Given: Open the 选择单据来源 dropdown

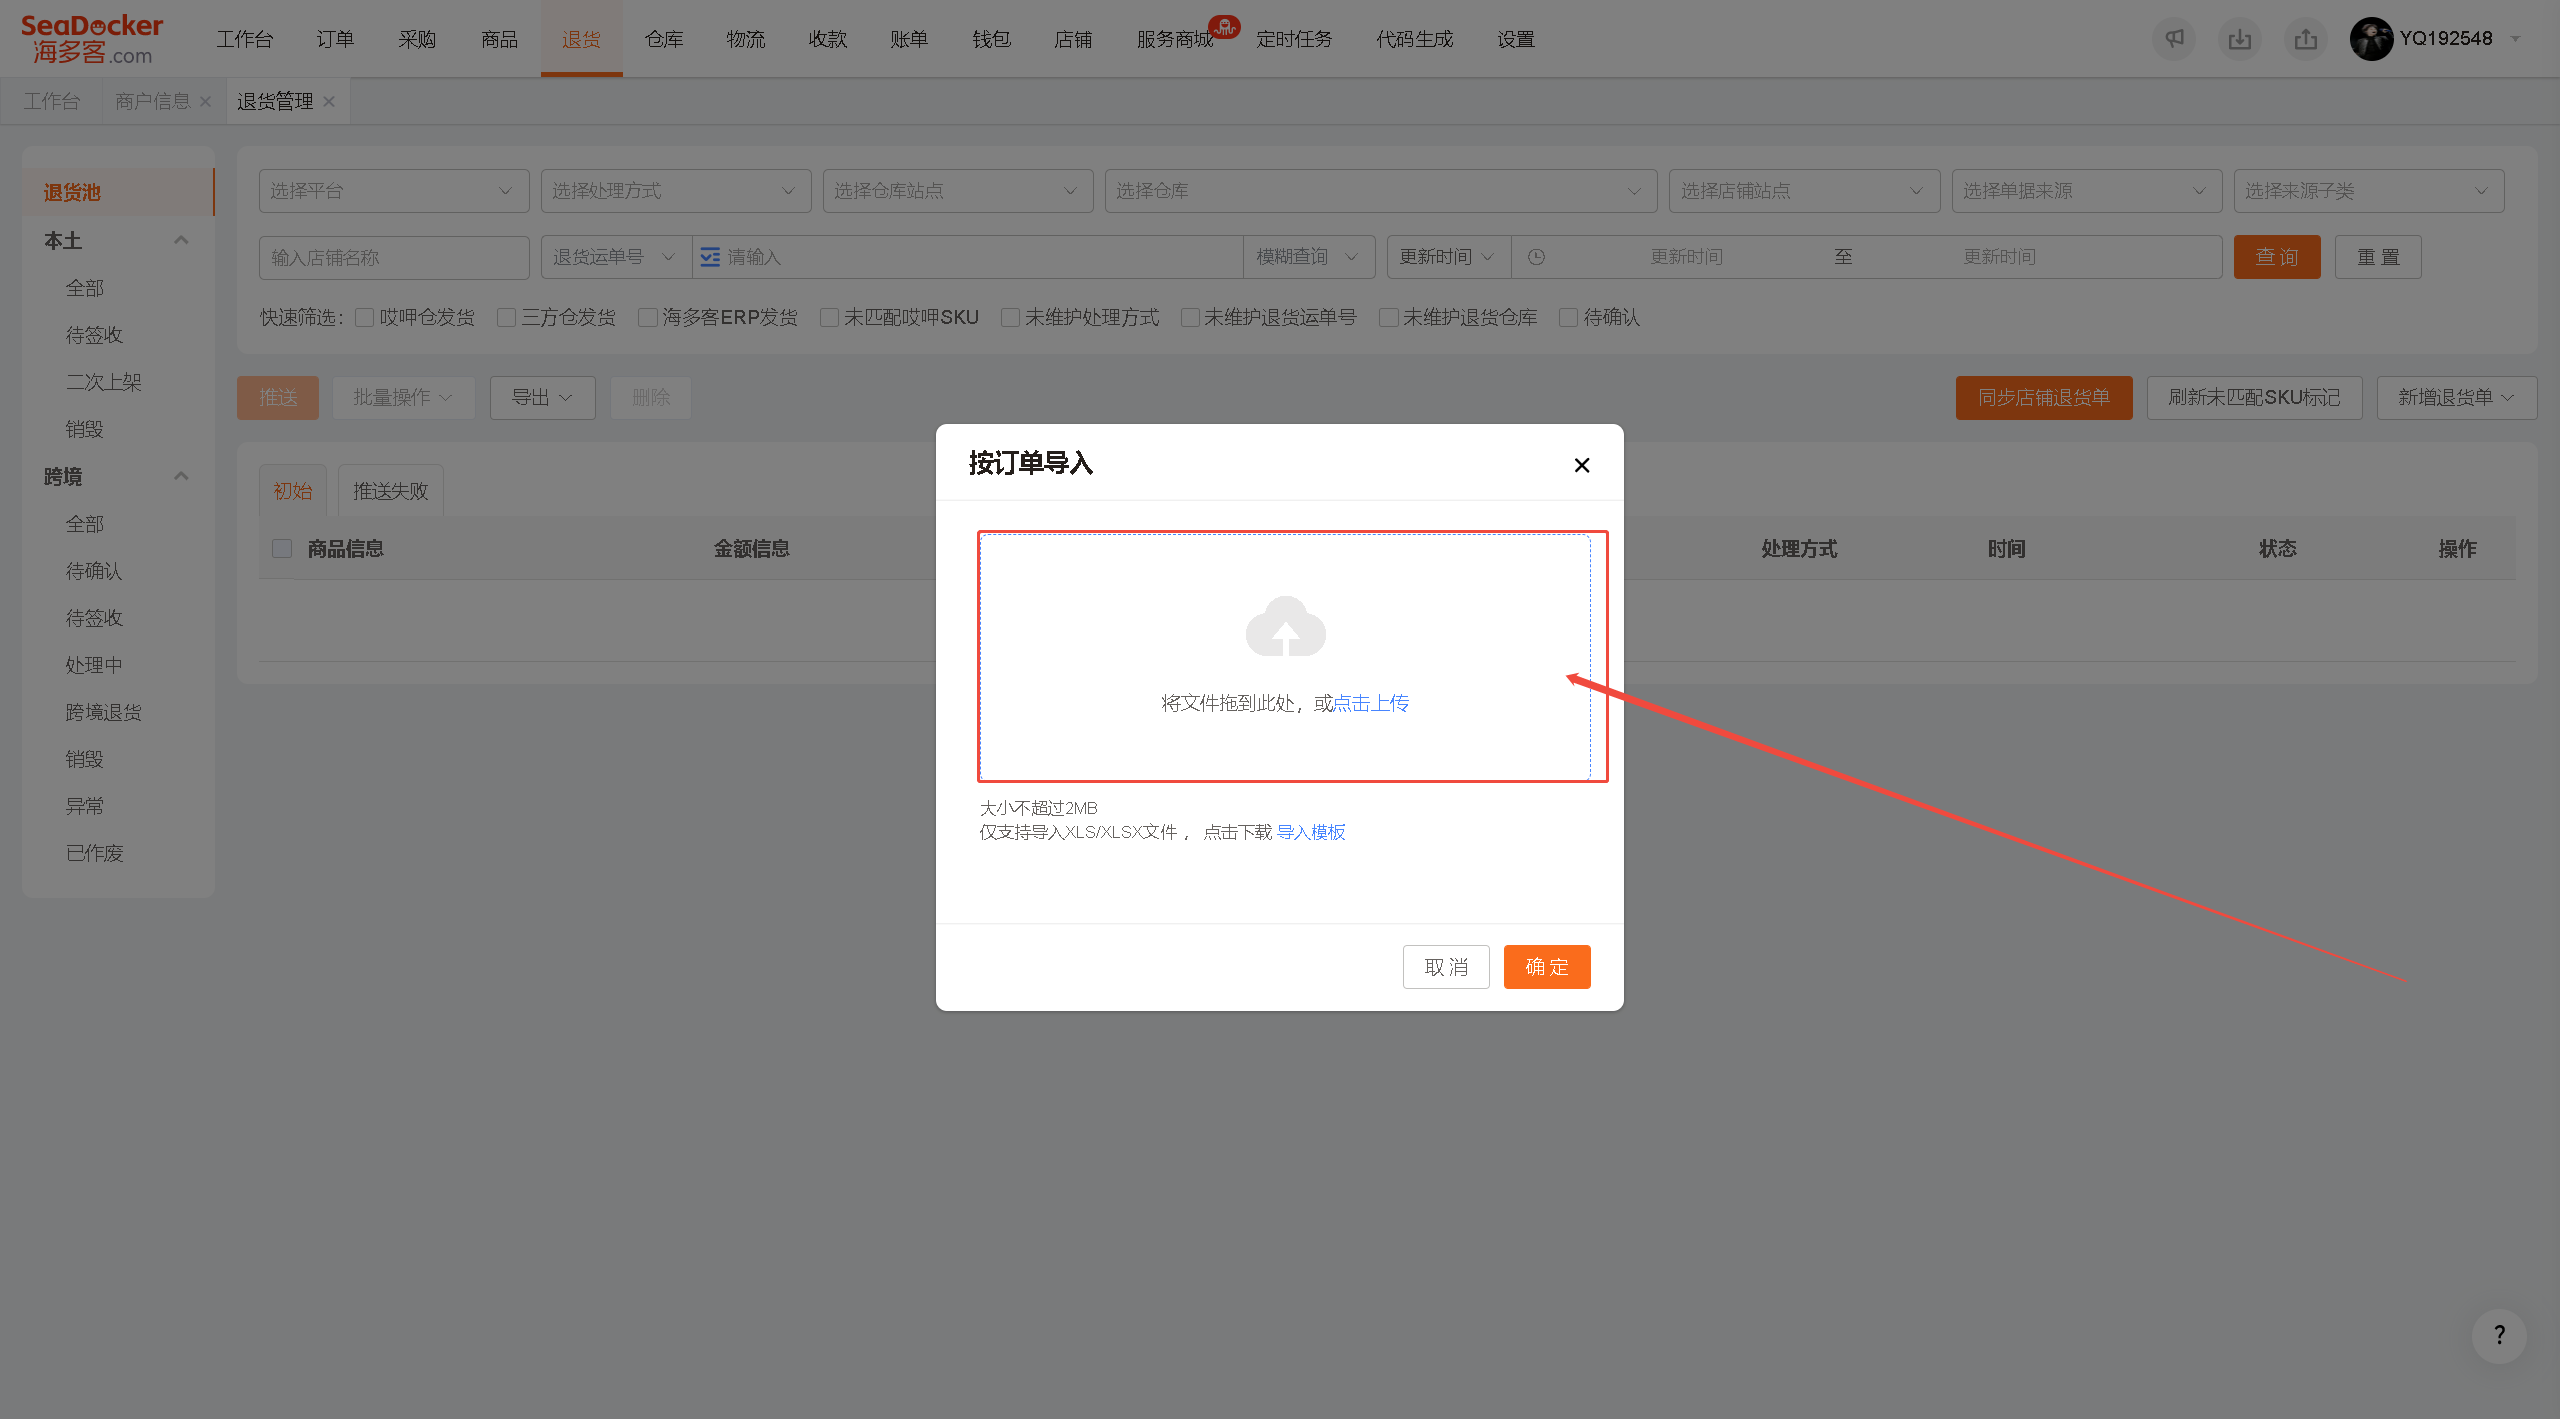Looking at the screenshot, I should coord(2086,191).
